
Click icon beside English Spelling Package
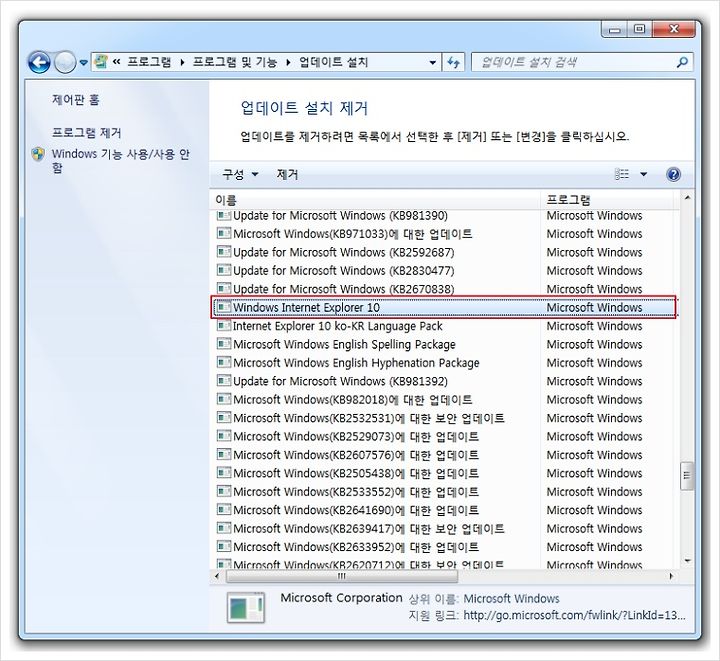click(224, 344)
